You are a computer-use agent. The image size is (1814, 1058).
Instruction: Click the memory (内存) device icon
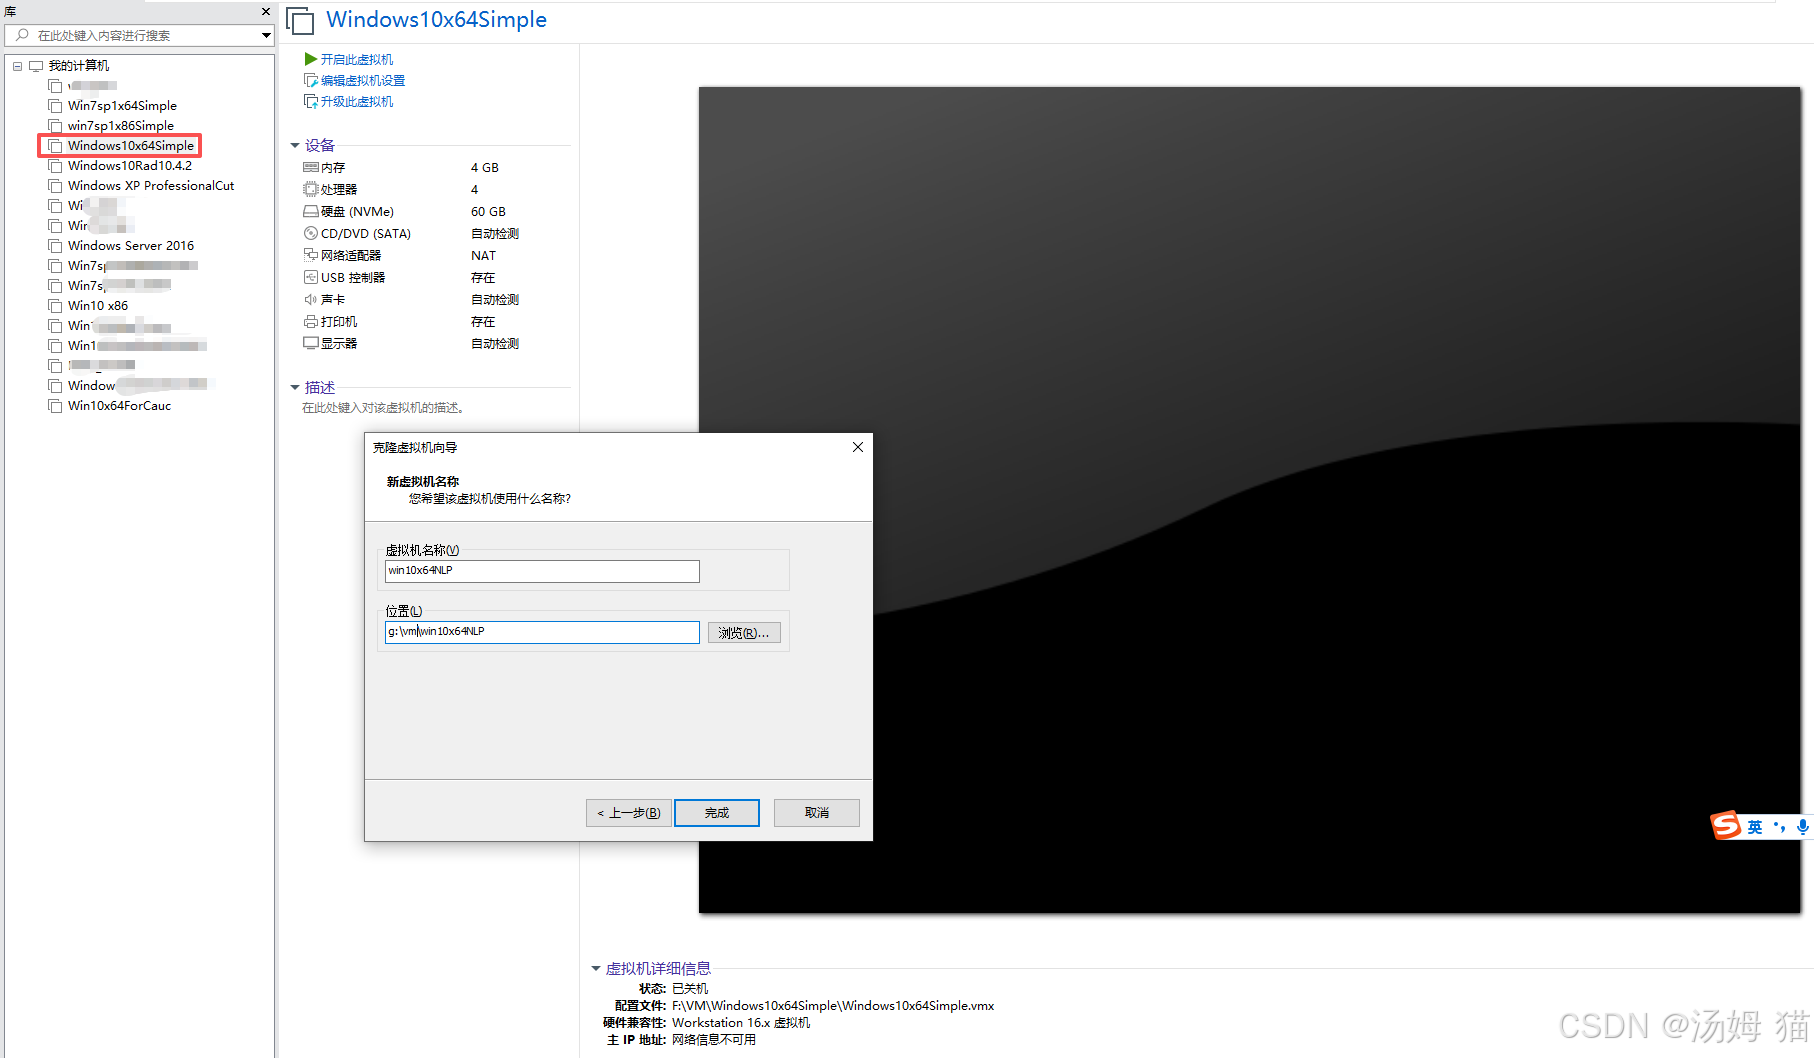click(311, 167)
